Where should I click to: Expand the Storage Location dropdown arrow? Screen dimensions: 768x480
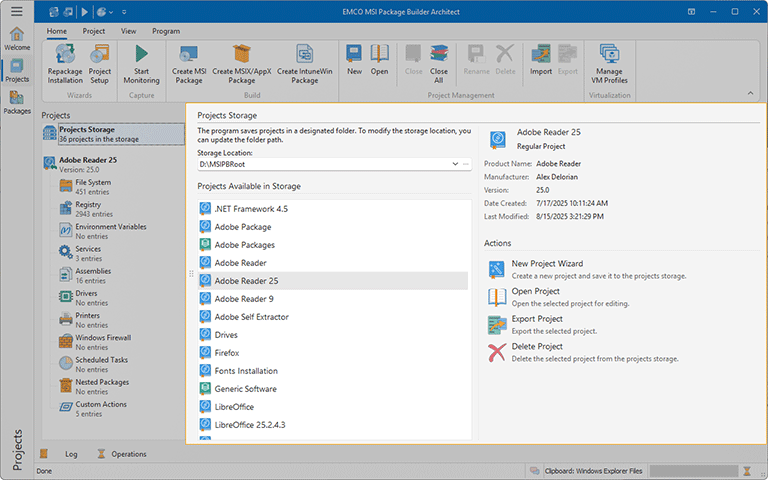coord(455,163)
